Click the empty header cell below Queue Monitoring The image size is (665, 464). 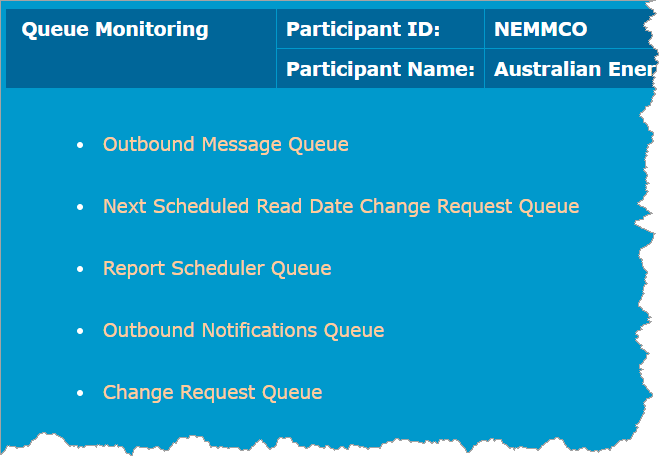(x=140, y=70)
